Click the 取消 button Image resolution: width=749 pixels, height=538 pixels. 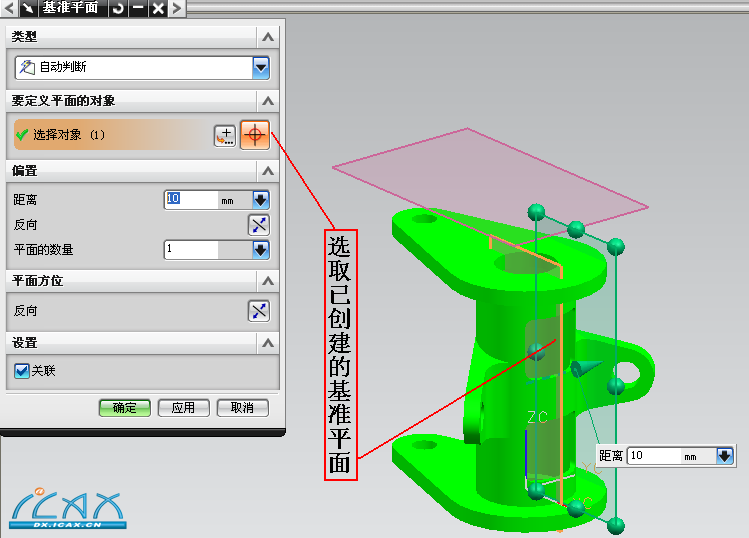pos(243,408)
